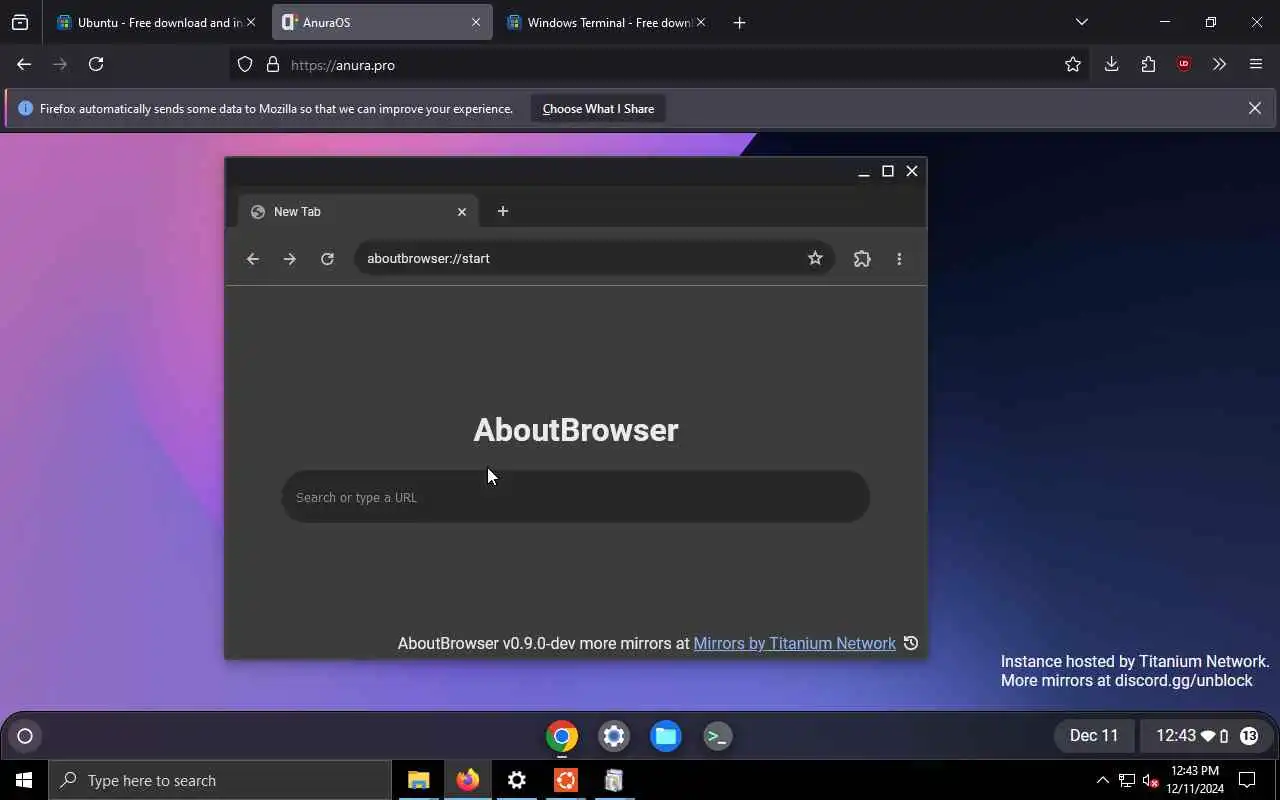Open Files app on the AnuraOS shelf
Image resolution: width=1280 pixels, height=800 pixels.
click(666, 737)
